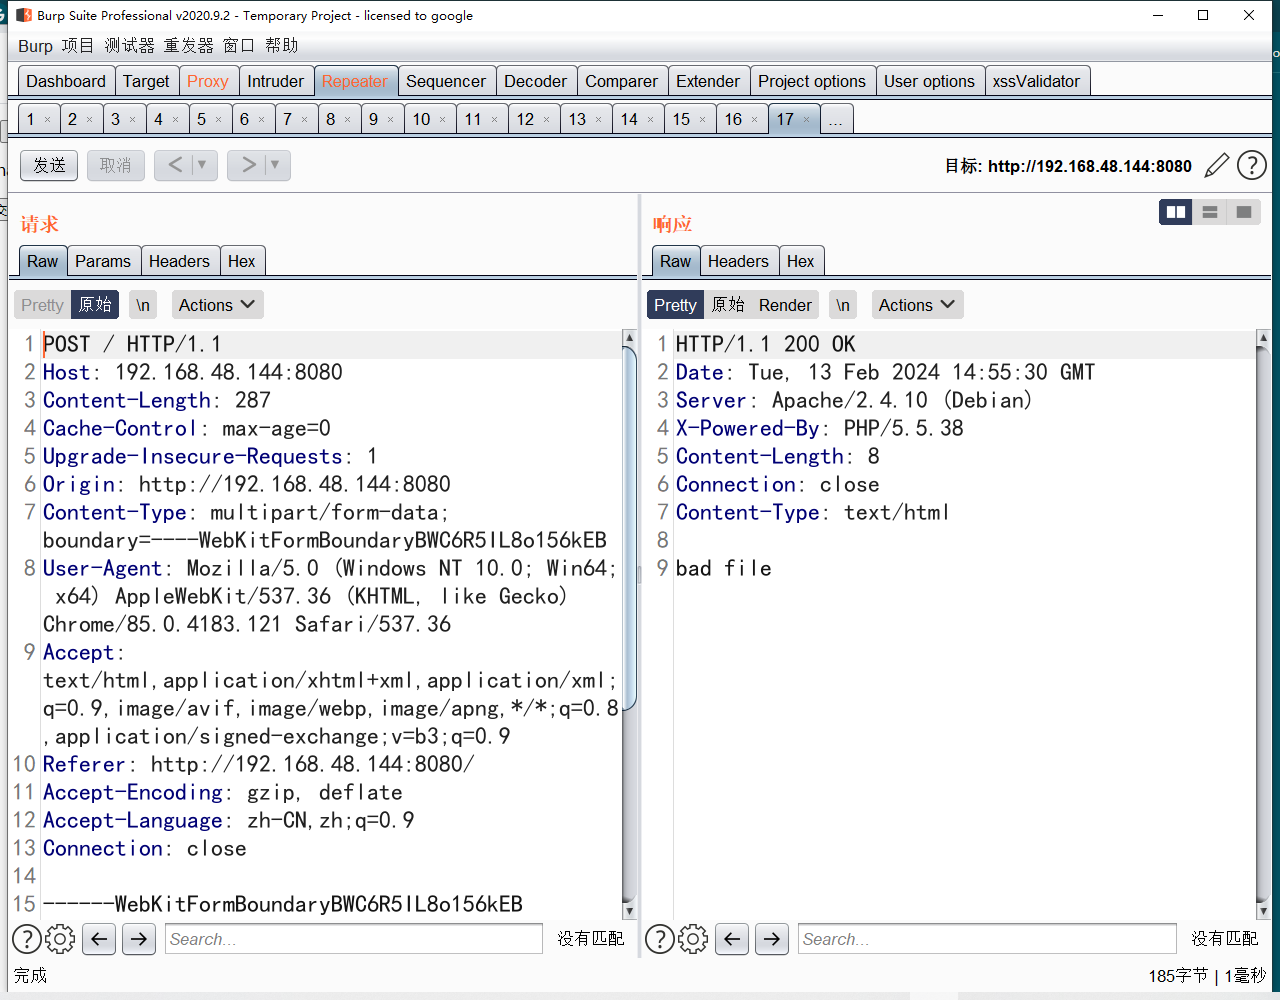
Task: Open forward history dropdown arrow
Action: [x=276, y=165]
